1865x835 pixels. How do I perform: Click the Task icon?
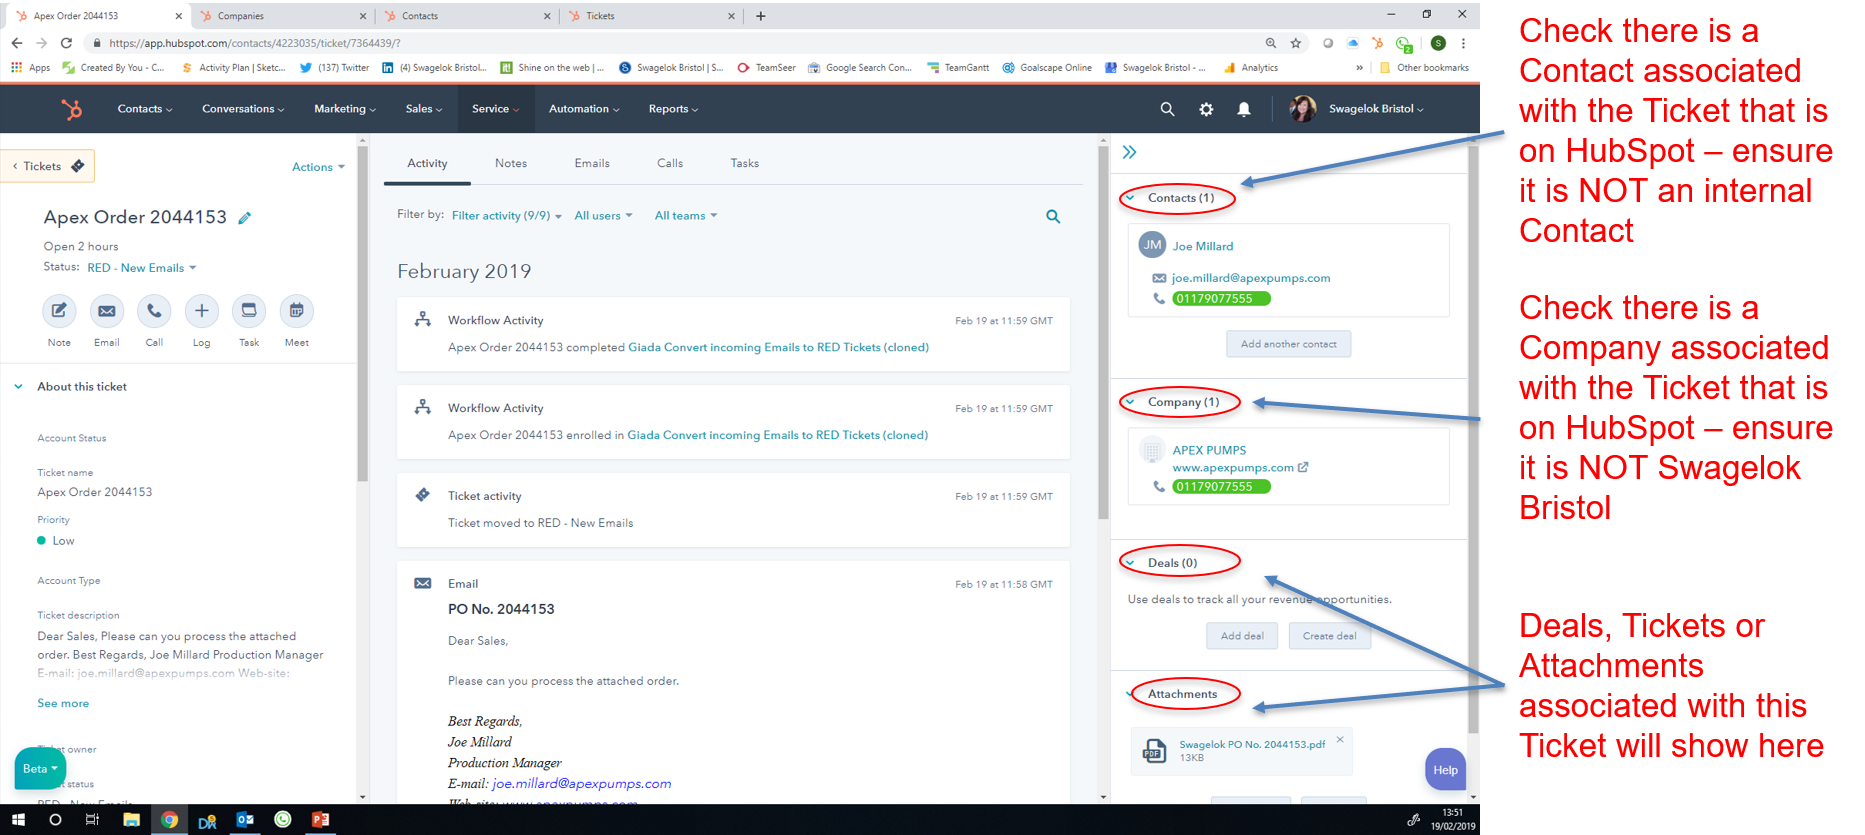click(249, 311)
